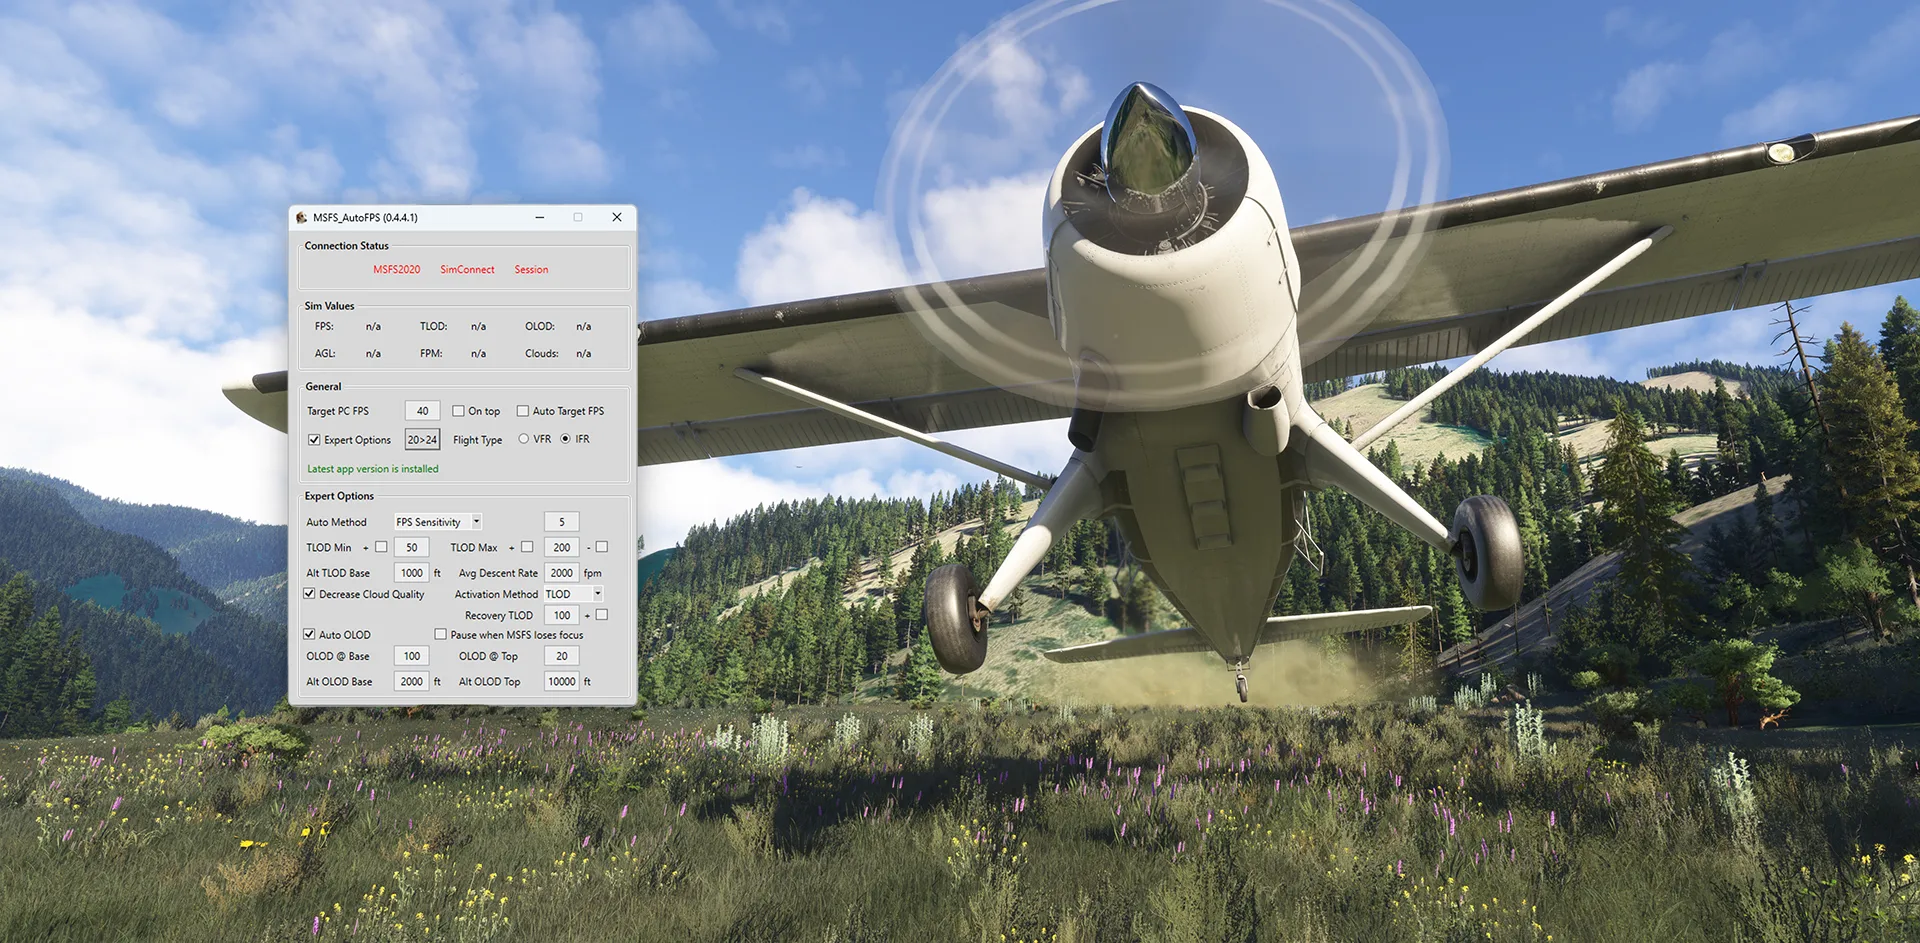This screenshot has width=1920, height=943.
Task: Open the Activation Method TLOD dropdown
Action: coord(574,594)
